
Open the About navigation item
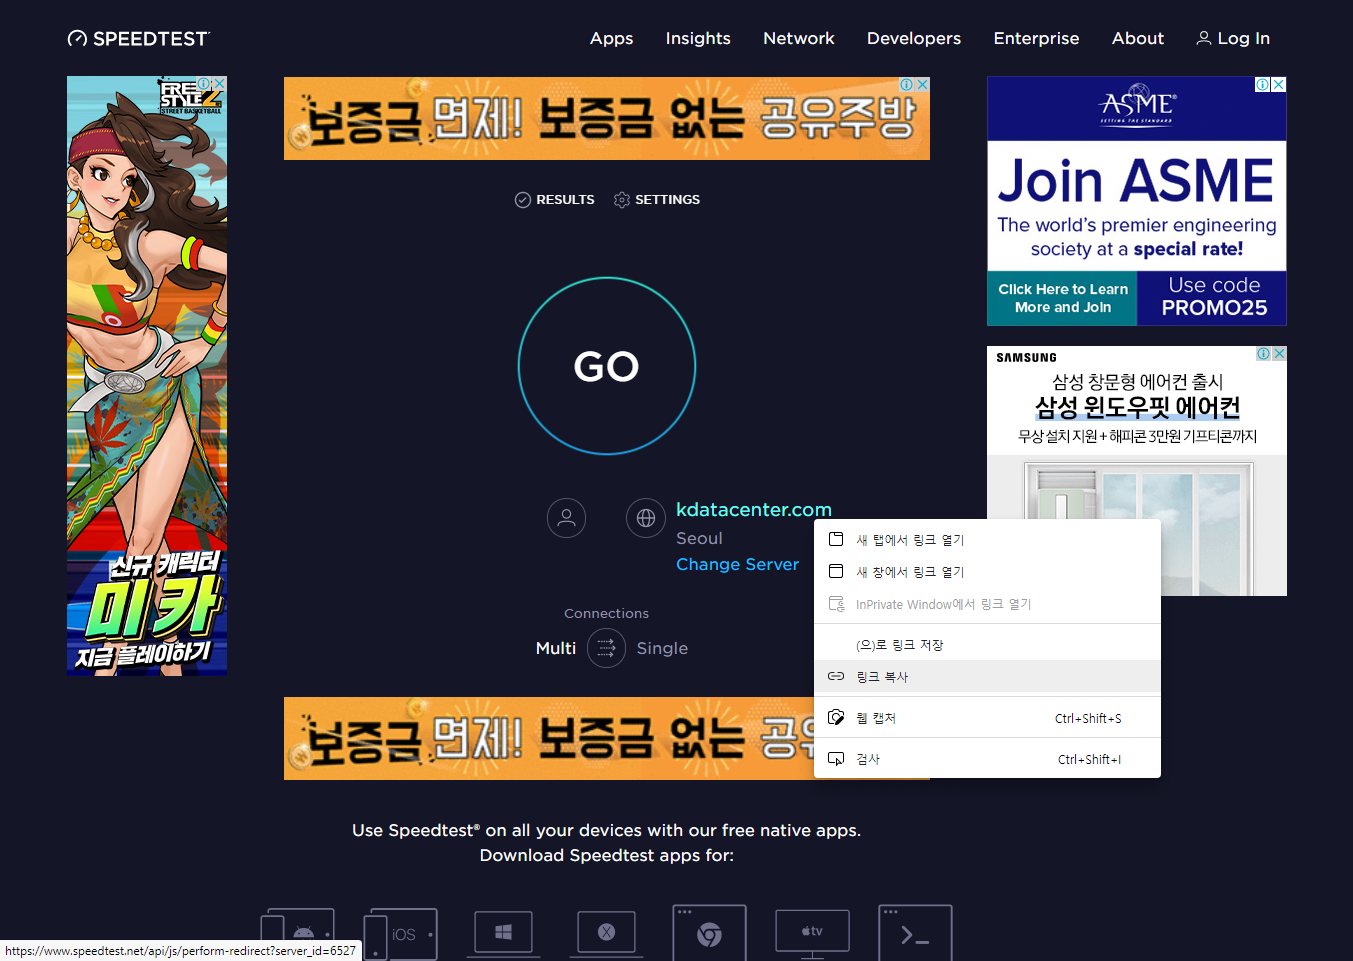coord(1137,38)
